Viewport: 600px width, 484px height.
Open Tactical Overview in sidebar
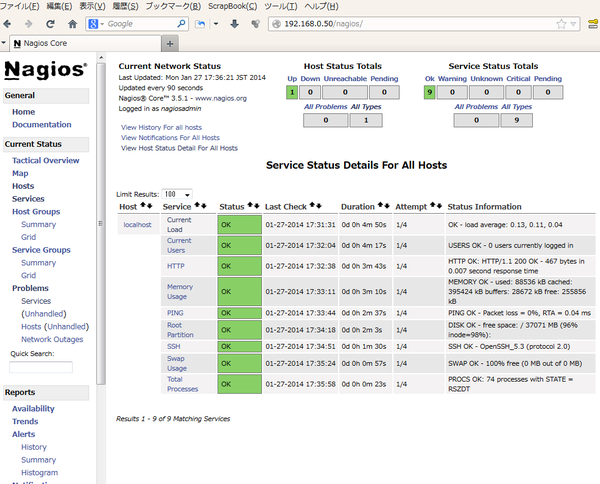coord(46,160)
